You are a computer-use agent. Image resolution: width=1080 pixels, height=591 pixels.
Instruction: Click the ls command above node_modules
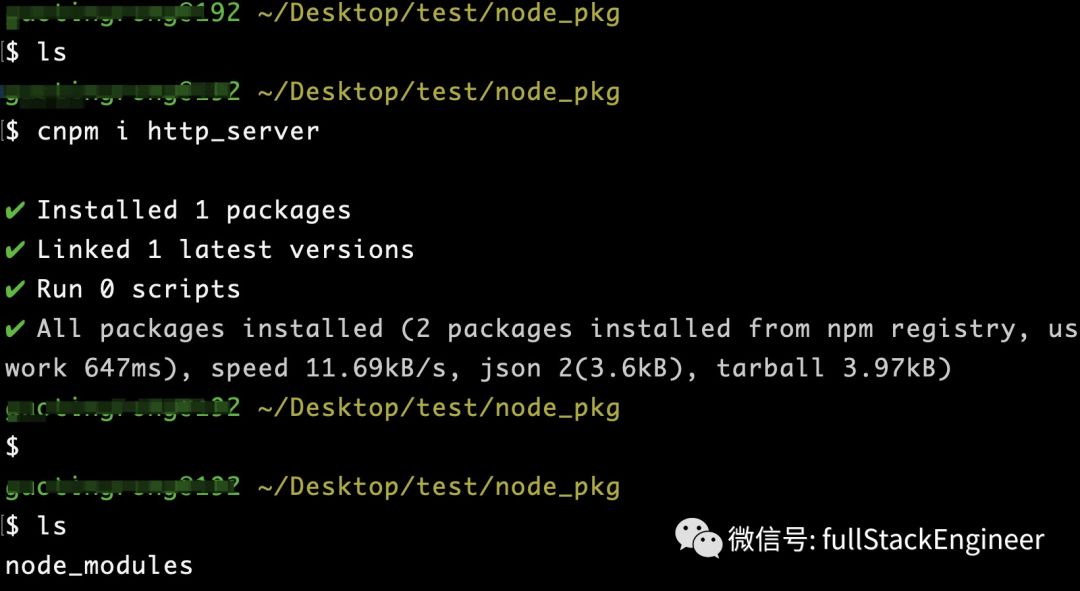coord(51,526)
